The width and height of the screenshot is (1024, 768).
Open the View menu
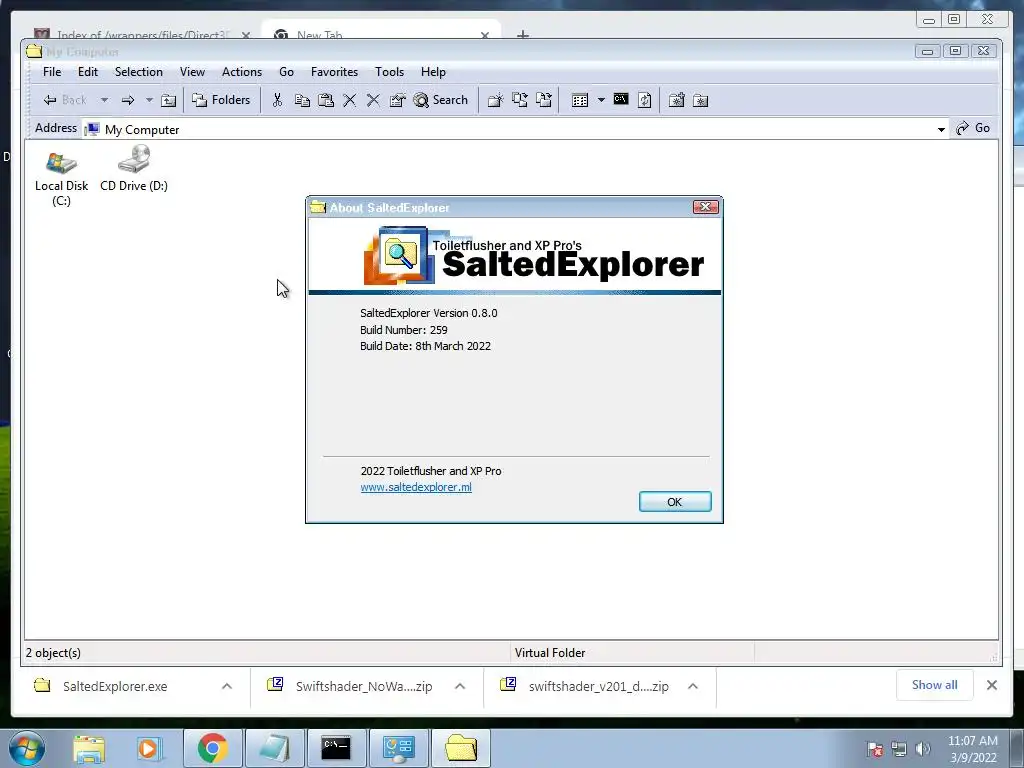192,72
